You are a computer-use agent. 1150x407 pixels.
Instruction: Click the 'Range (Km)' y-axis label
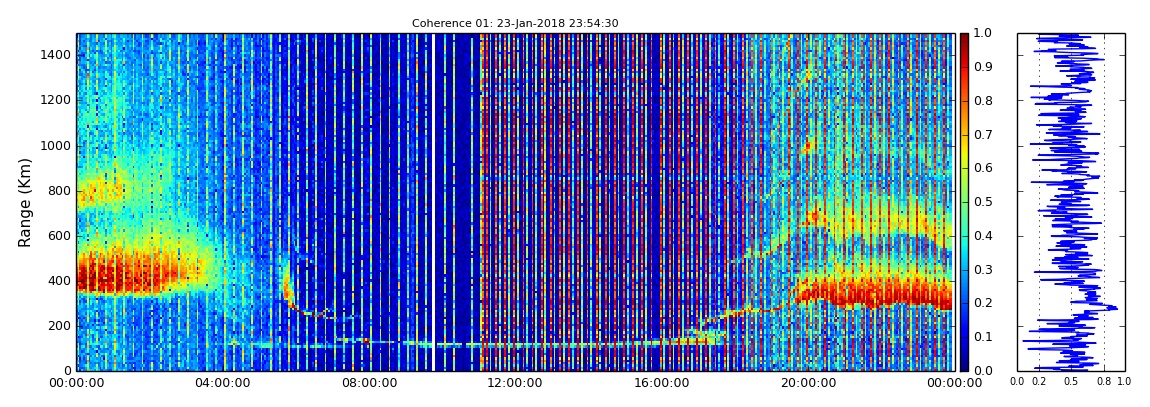[25, 202]
